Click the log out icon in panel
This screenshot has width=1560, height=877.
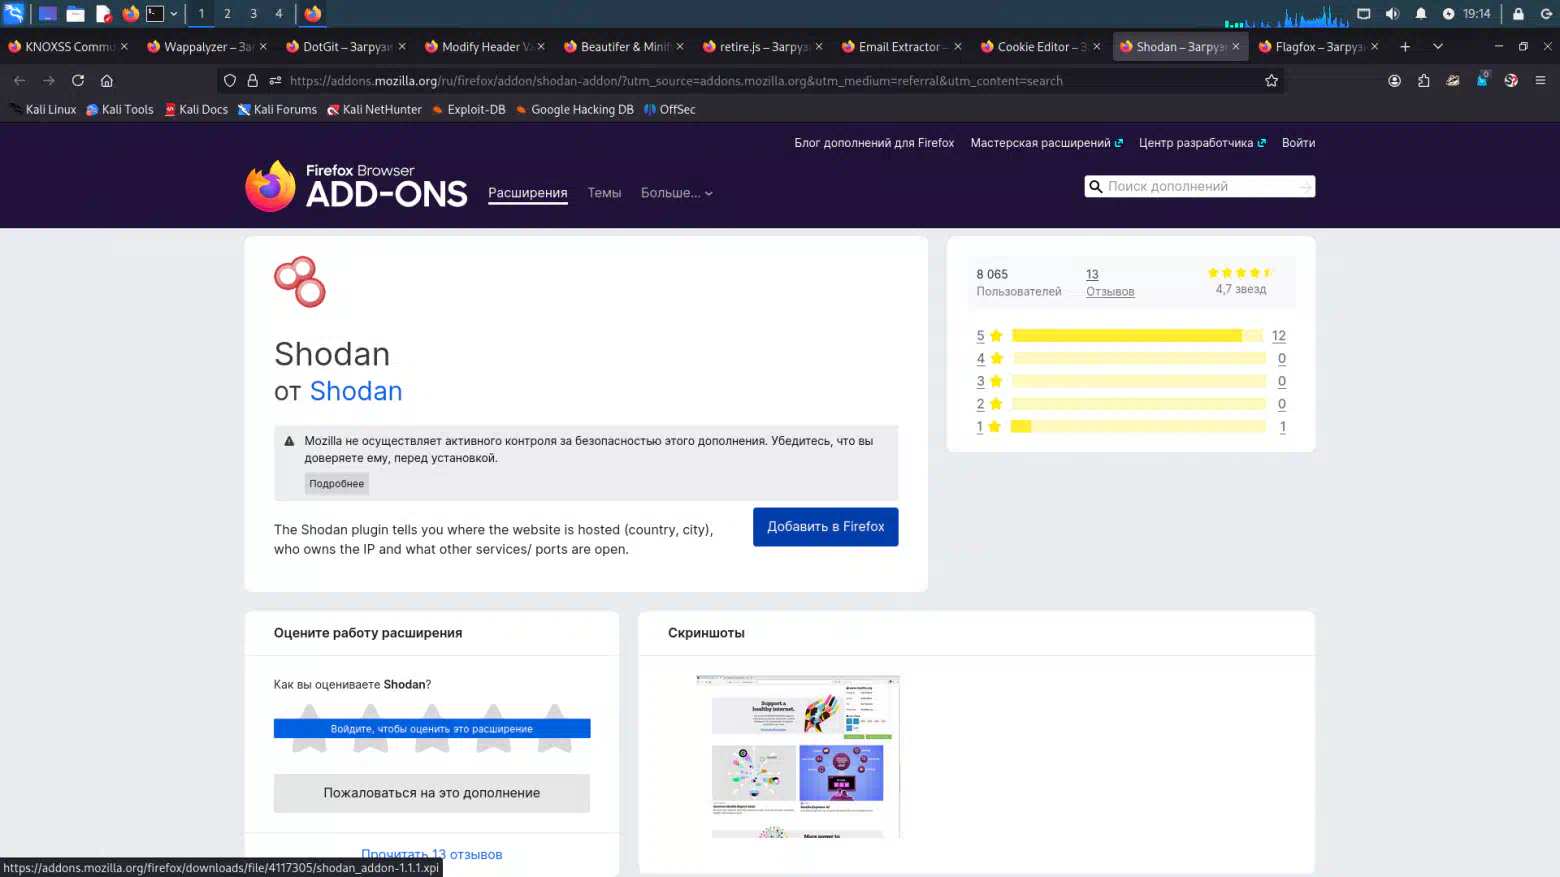tap(1546, 14)
